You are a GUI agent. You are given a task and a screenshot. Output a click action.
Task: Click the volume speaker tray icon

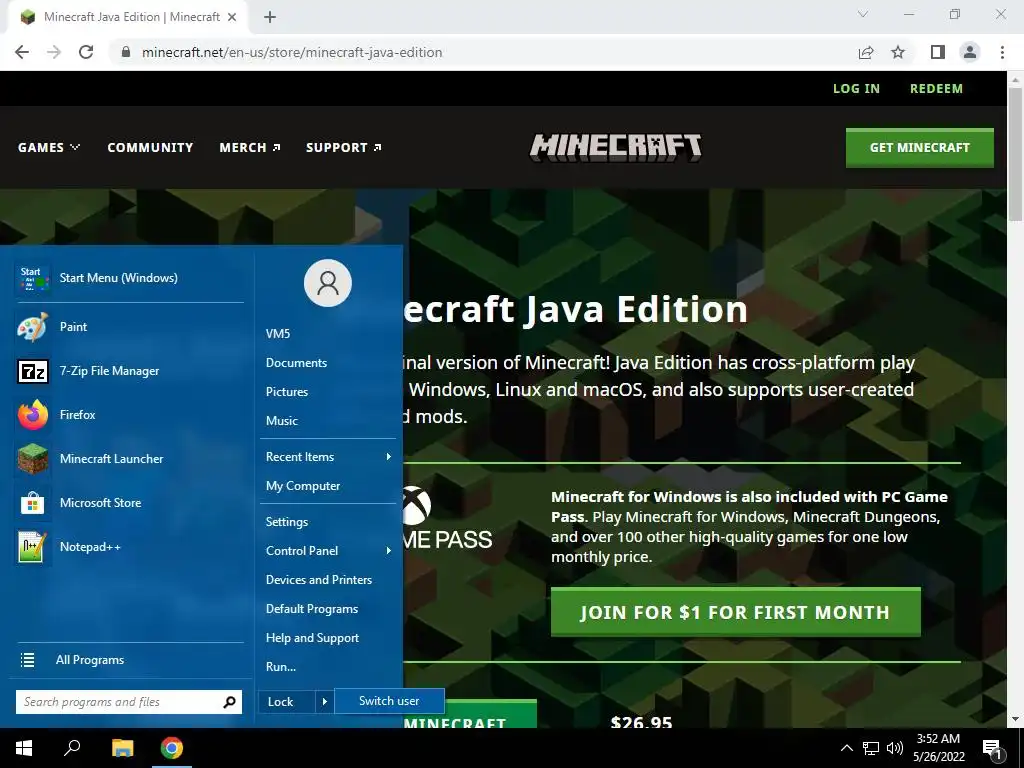pos(895,748)
